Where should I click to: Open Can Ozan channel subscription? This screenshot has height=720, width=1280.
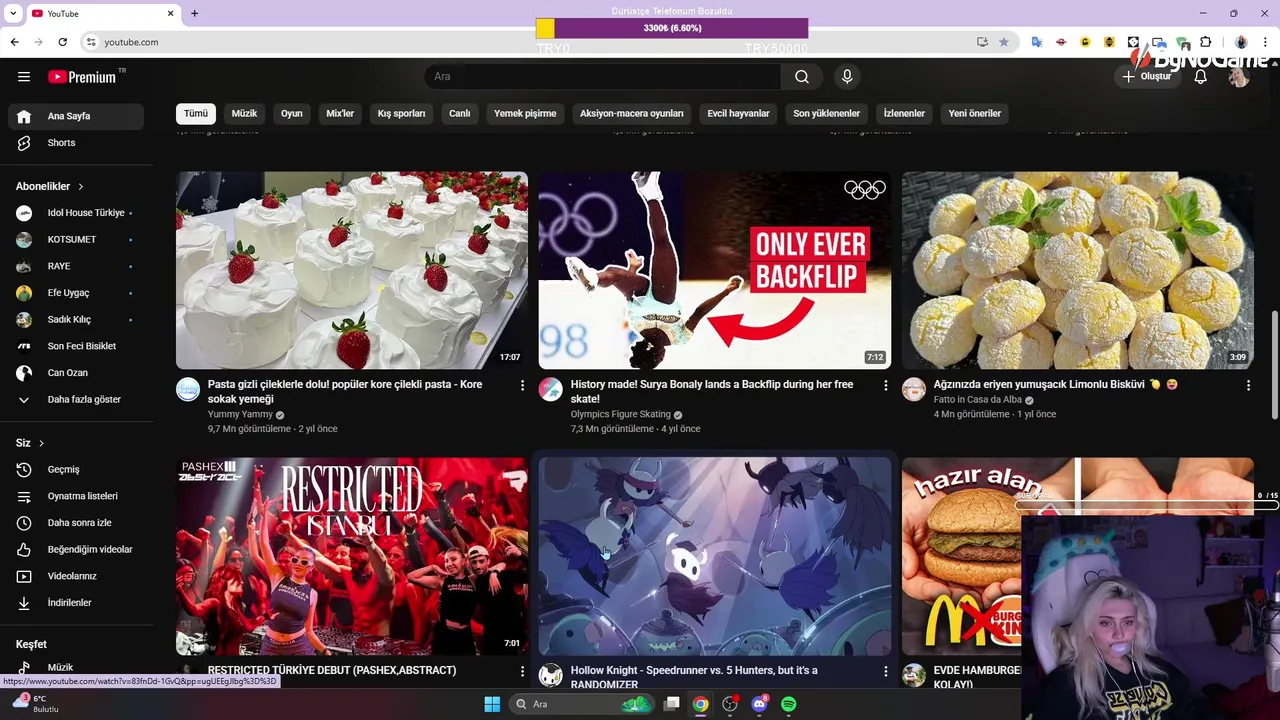pos(76,373)
